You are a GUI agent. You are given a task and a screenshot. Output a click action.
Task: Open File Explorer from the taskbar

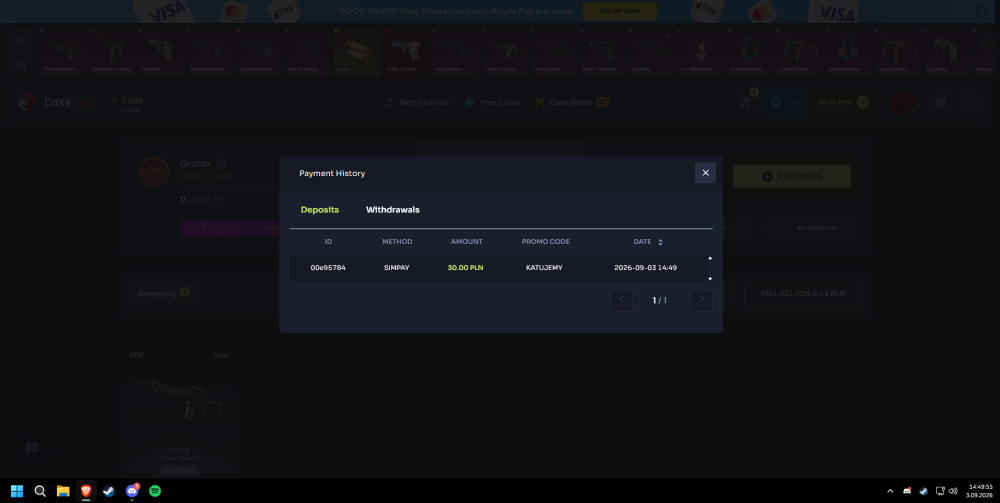(63, 491)
